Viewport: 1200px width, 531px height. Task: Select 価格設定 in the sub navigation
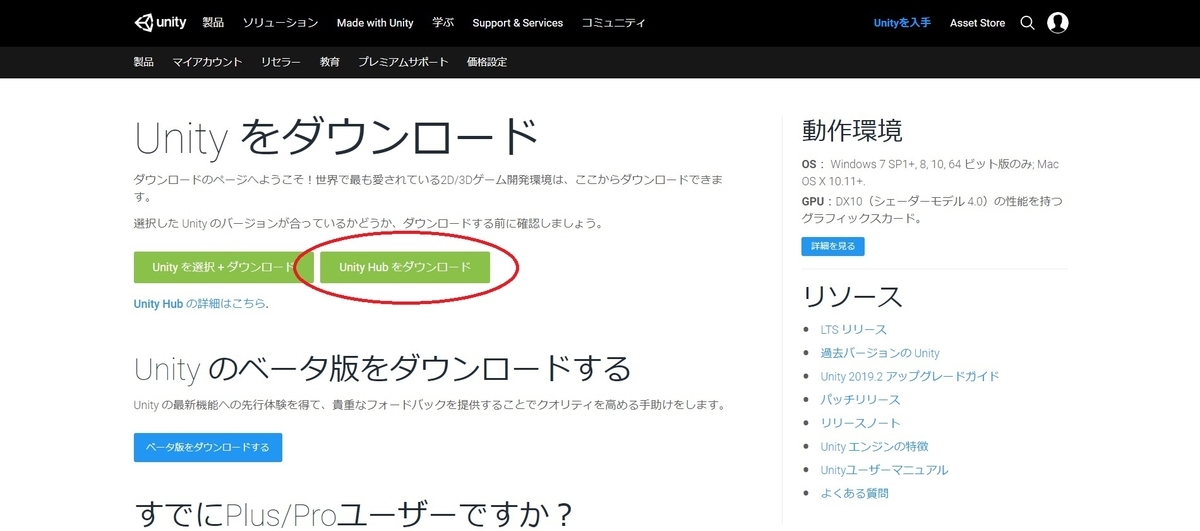[487, 62]
